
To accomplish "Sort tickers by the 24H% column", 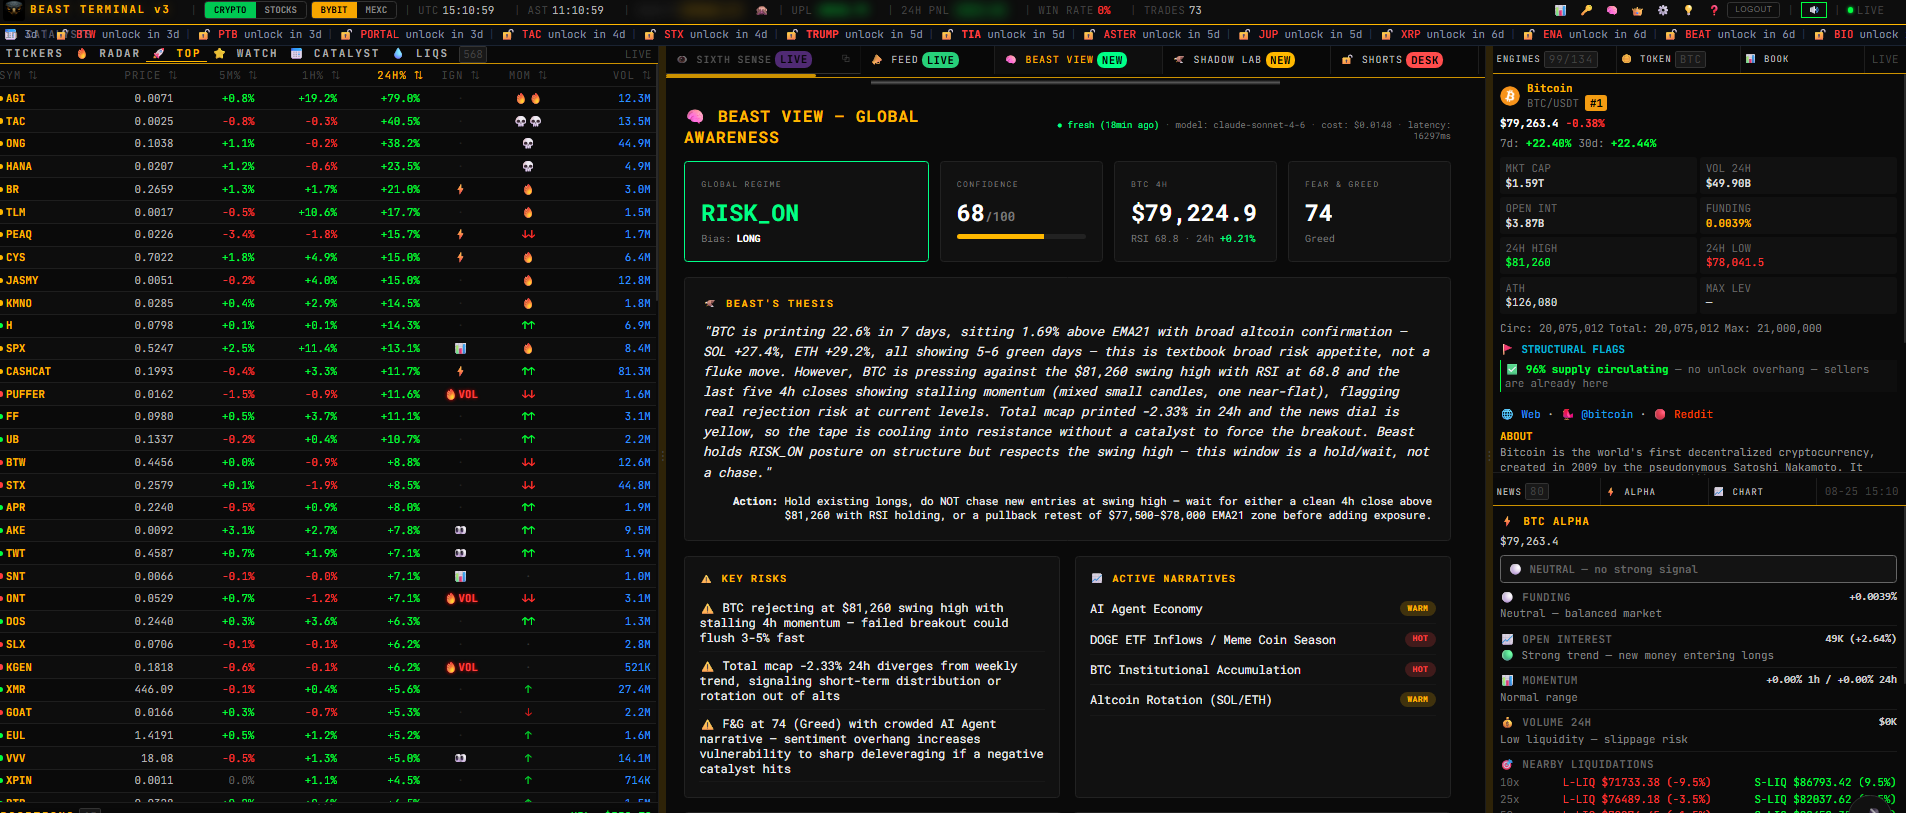I will tap(400, 75).
